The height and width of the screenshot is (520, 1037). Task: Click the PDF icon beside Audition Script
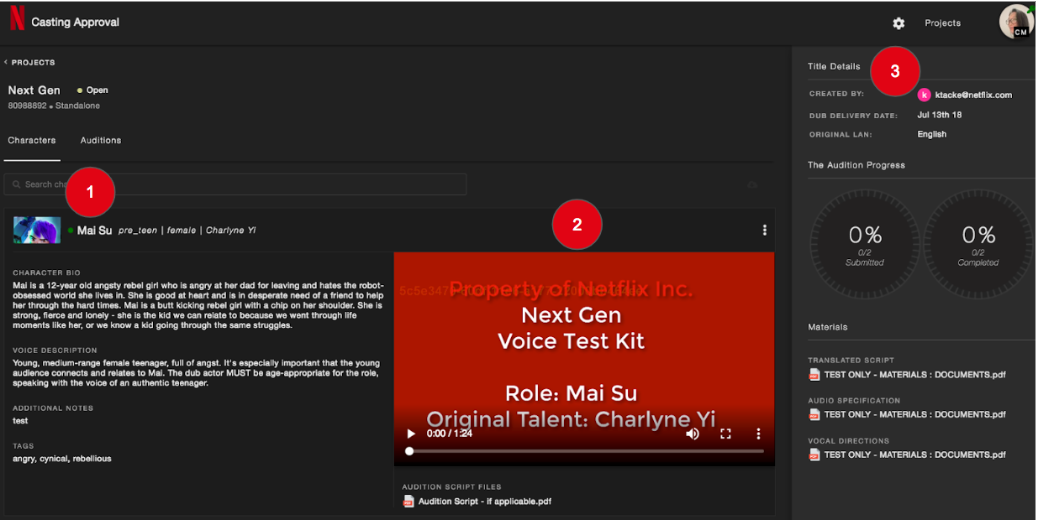tap(409, 501)
